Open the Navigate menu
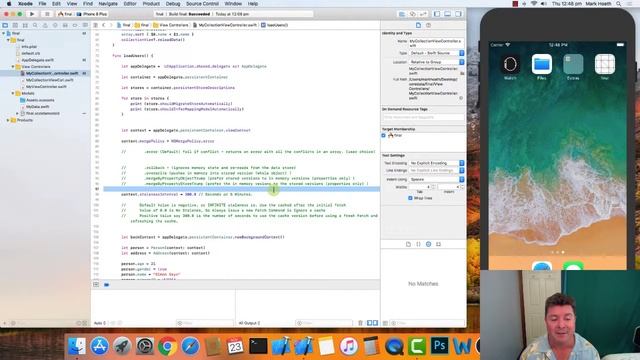This screenshot has height=360, width=640. [108, 4]
